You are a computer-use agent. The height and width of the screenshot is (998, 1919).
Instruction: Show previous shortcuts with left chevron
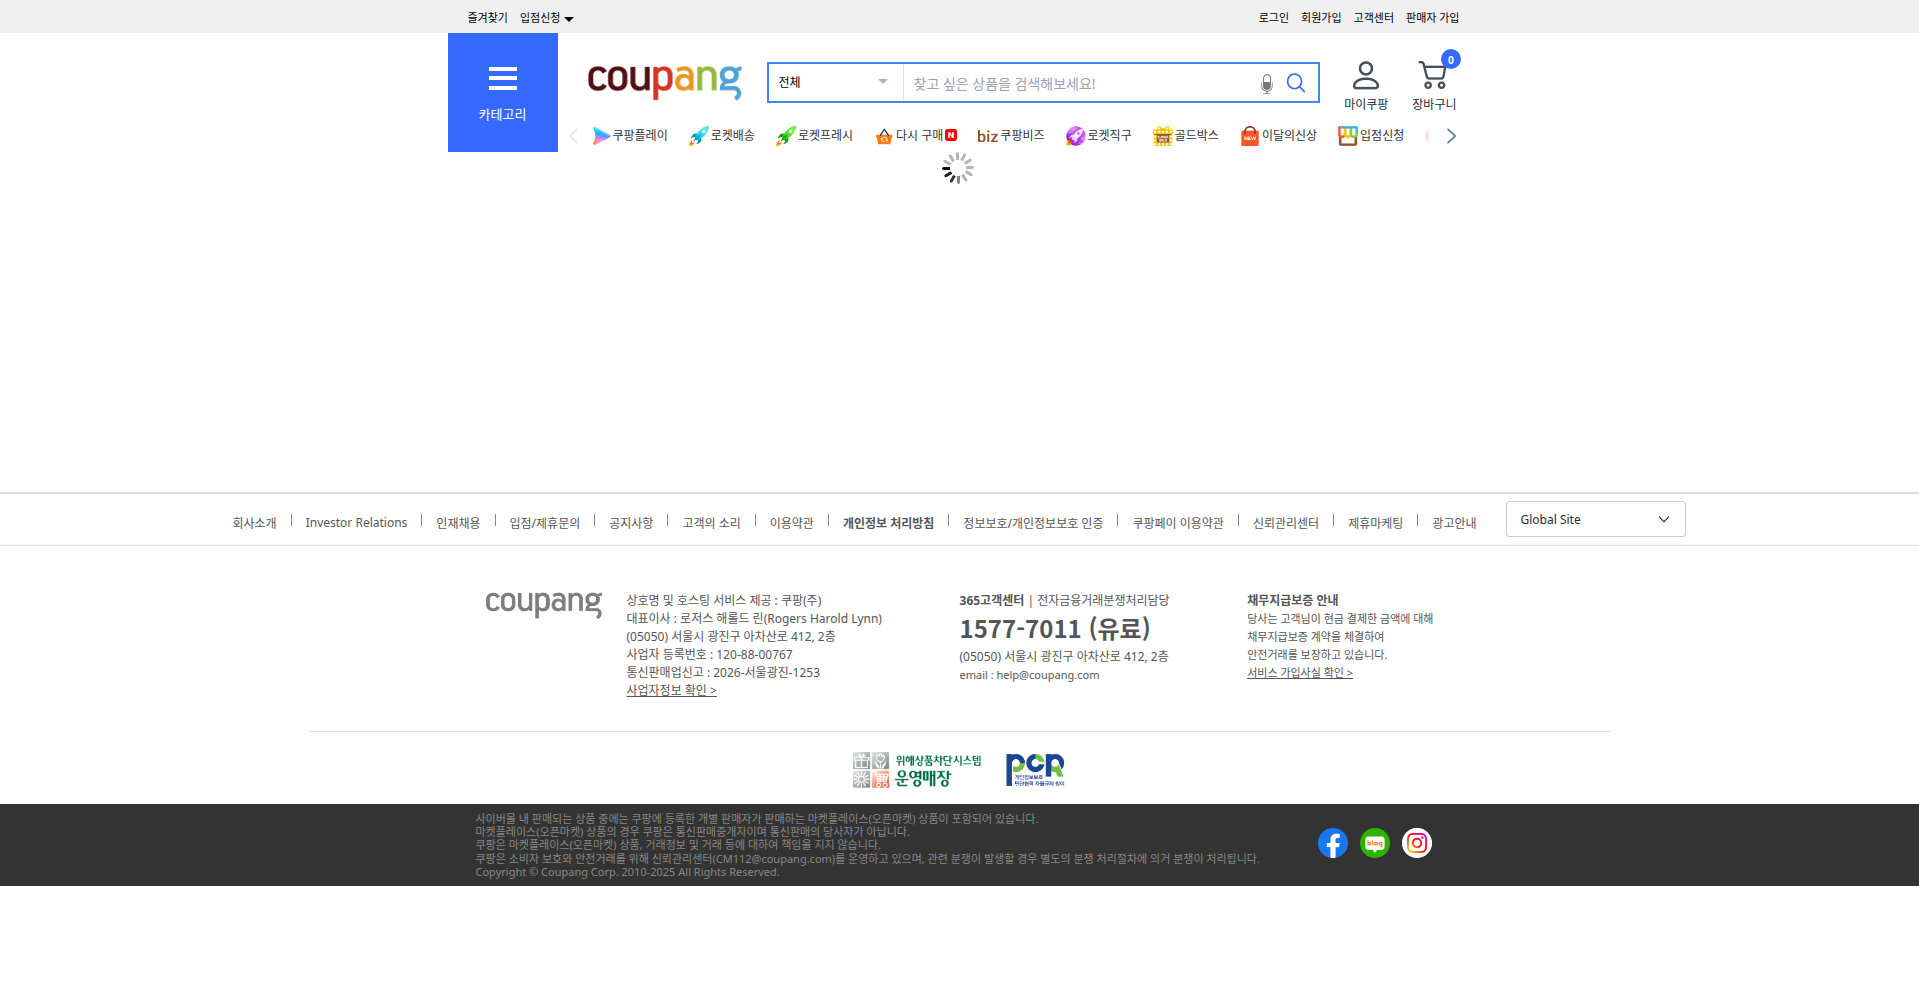574,136
